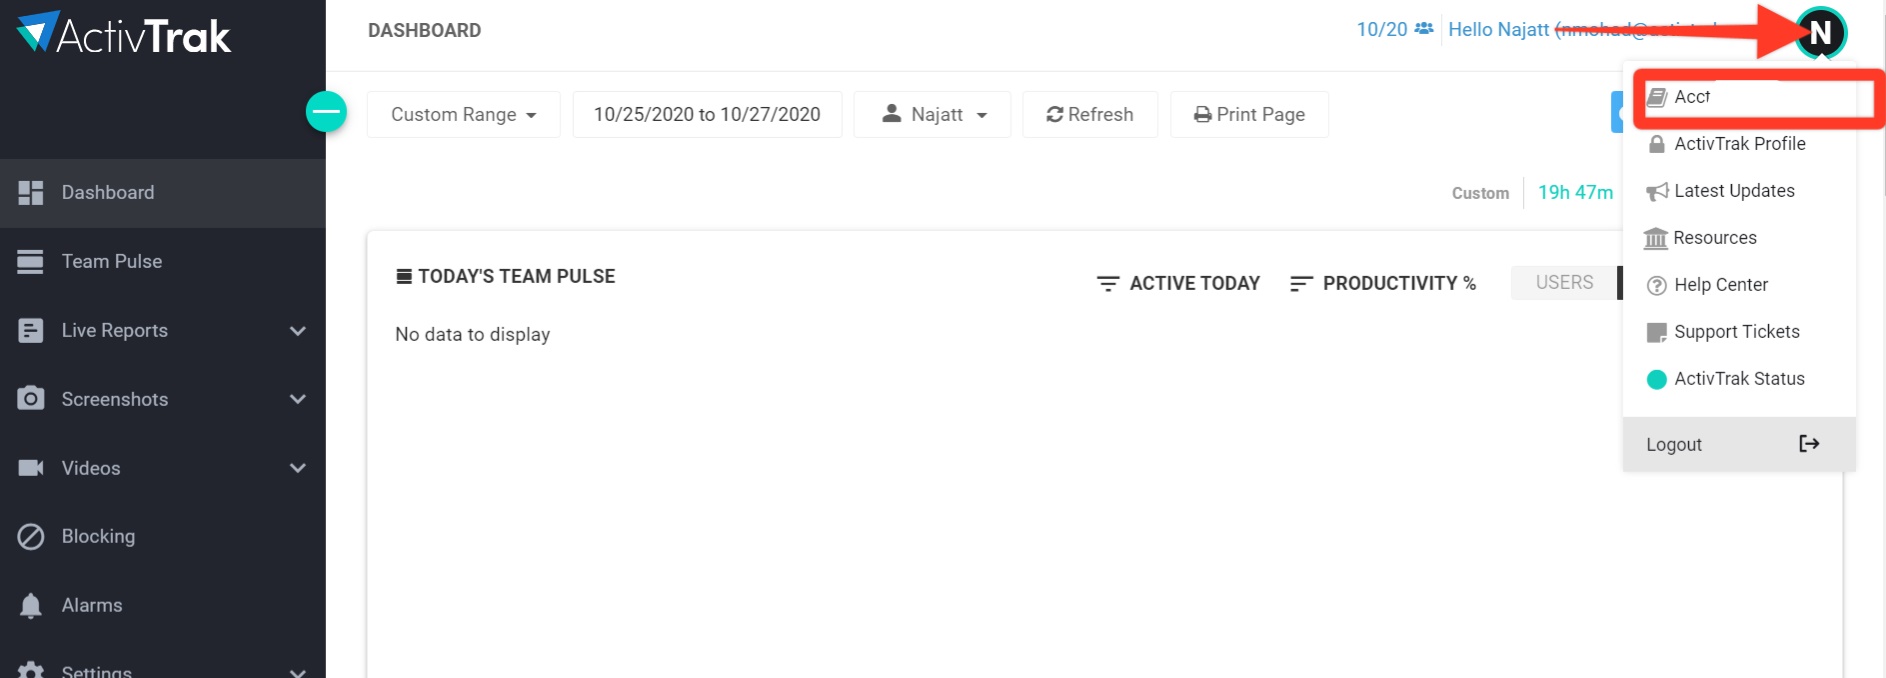This screenshot has height=678, width=1886.
Task: Expand the Settings chevron
Action: click(297, 672)
